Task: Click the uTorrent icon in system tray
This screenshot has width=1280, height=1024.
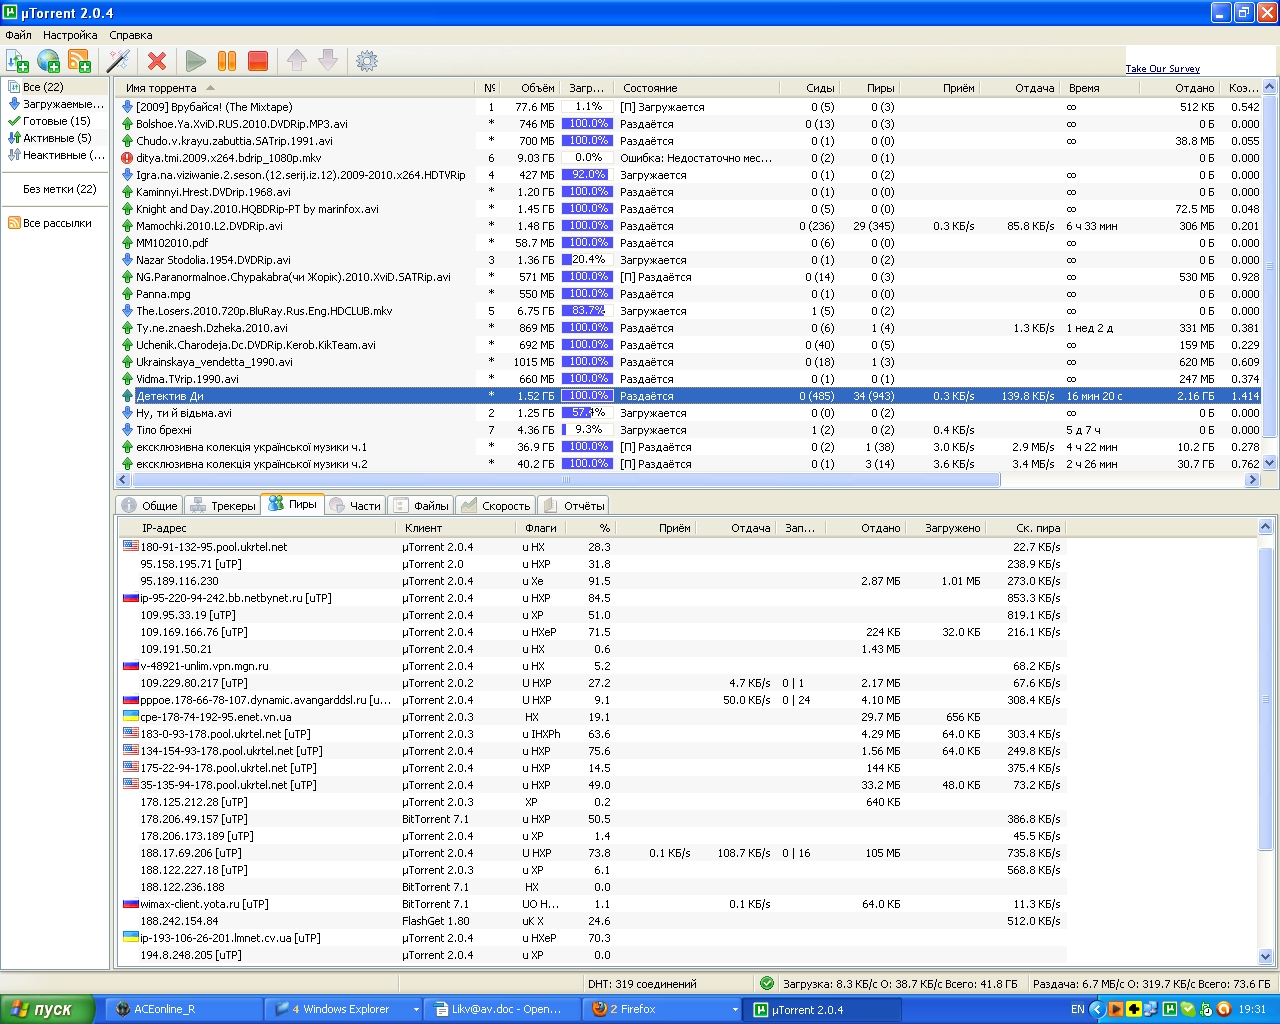Action: [1169, 1009]
